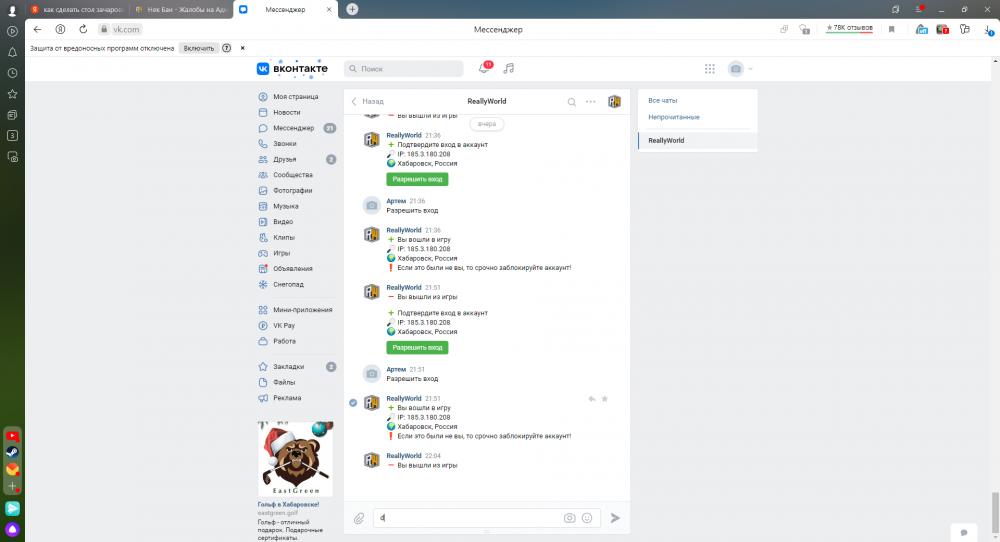Open ReallyWorld avatar in chat header
The height and width of the screenshot is (542, 1000).
coord(614,101)
